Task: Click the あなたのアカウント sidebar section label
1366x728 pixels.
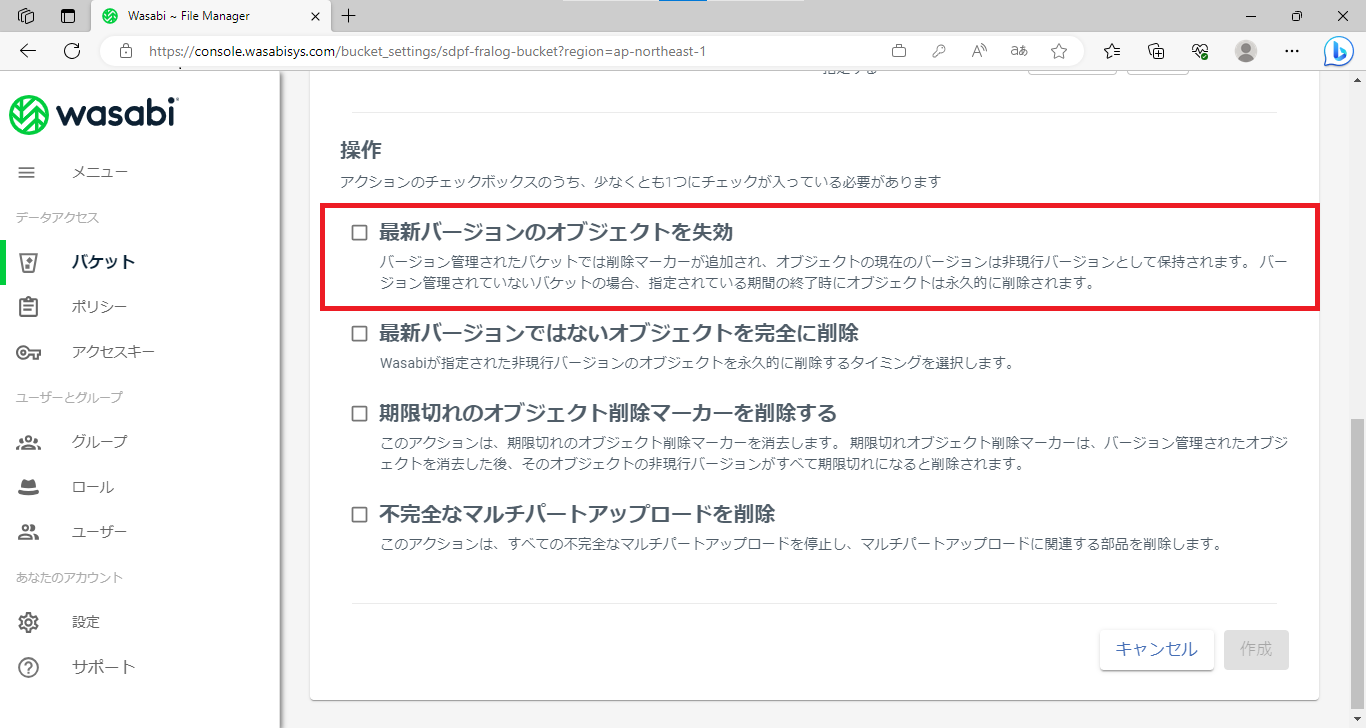Action: [69, 577]
